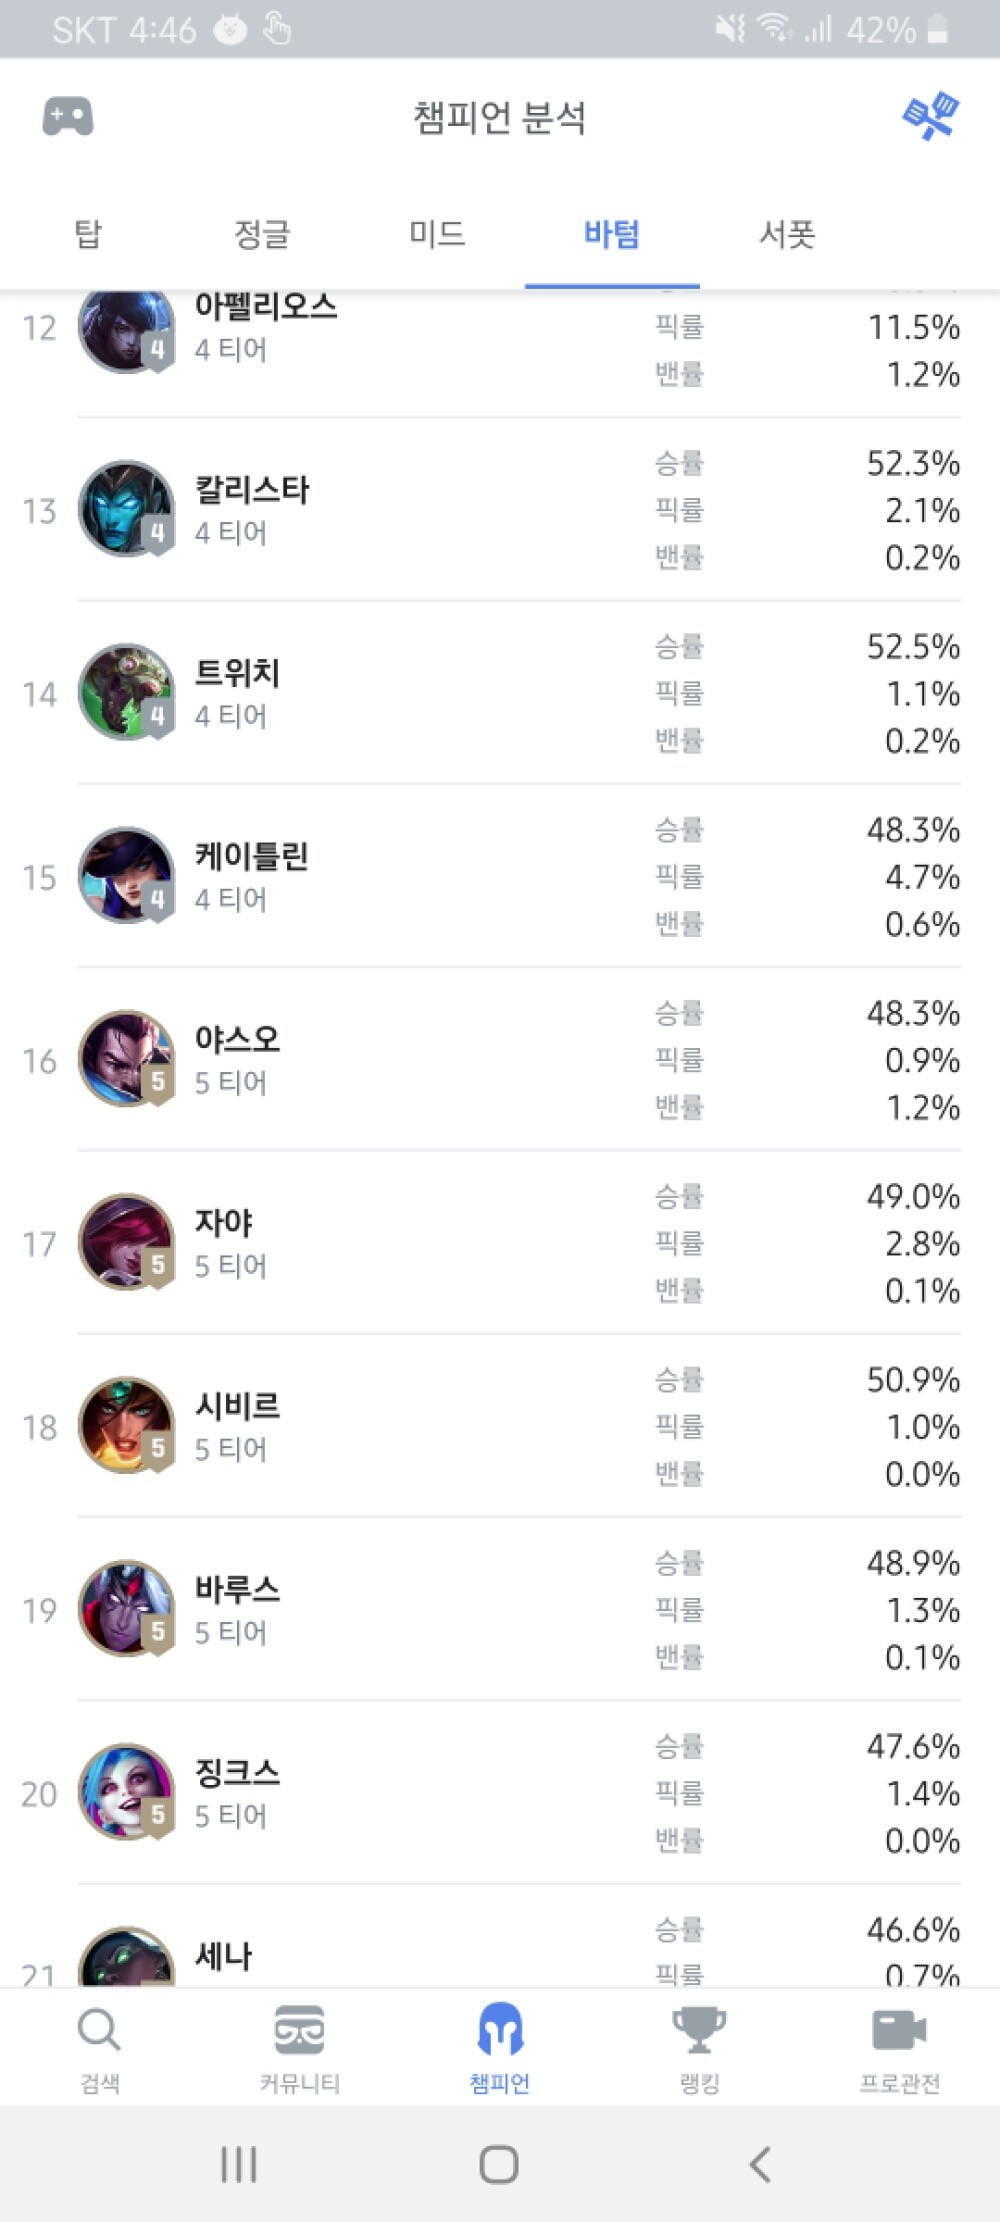Switch to the 탑 tab
Viewport: 1000px width, 2222px height.
[88, 234]
